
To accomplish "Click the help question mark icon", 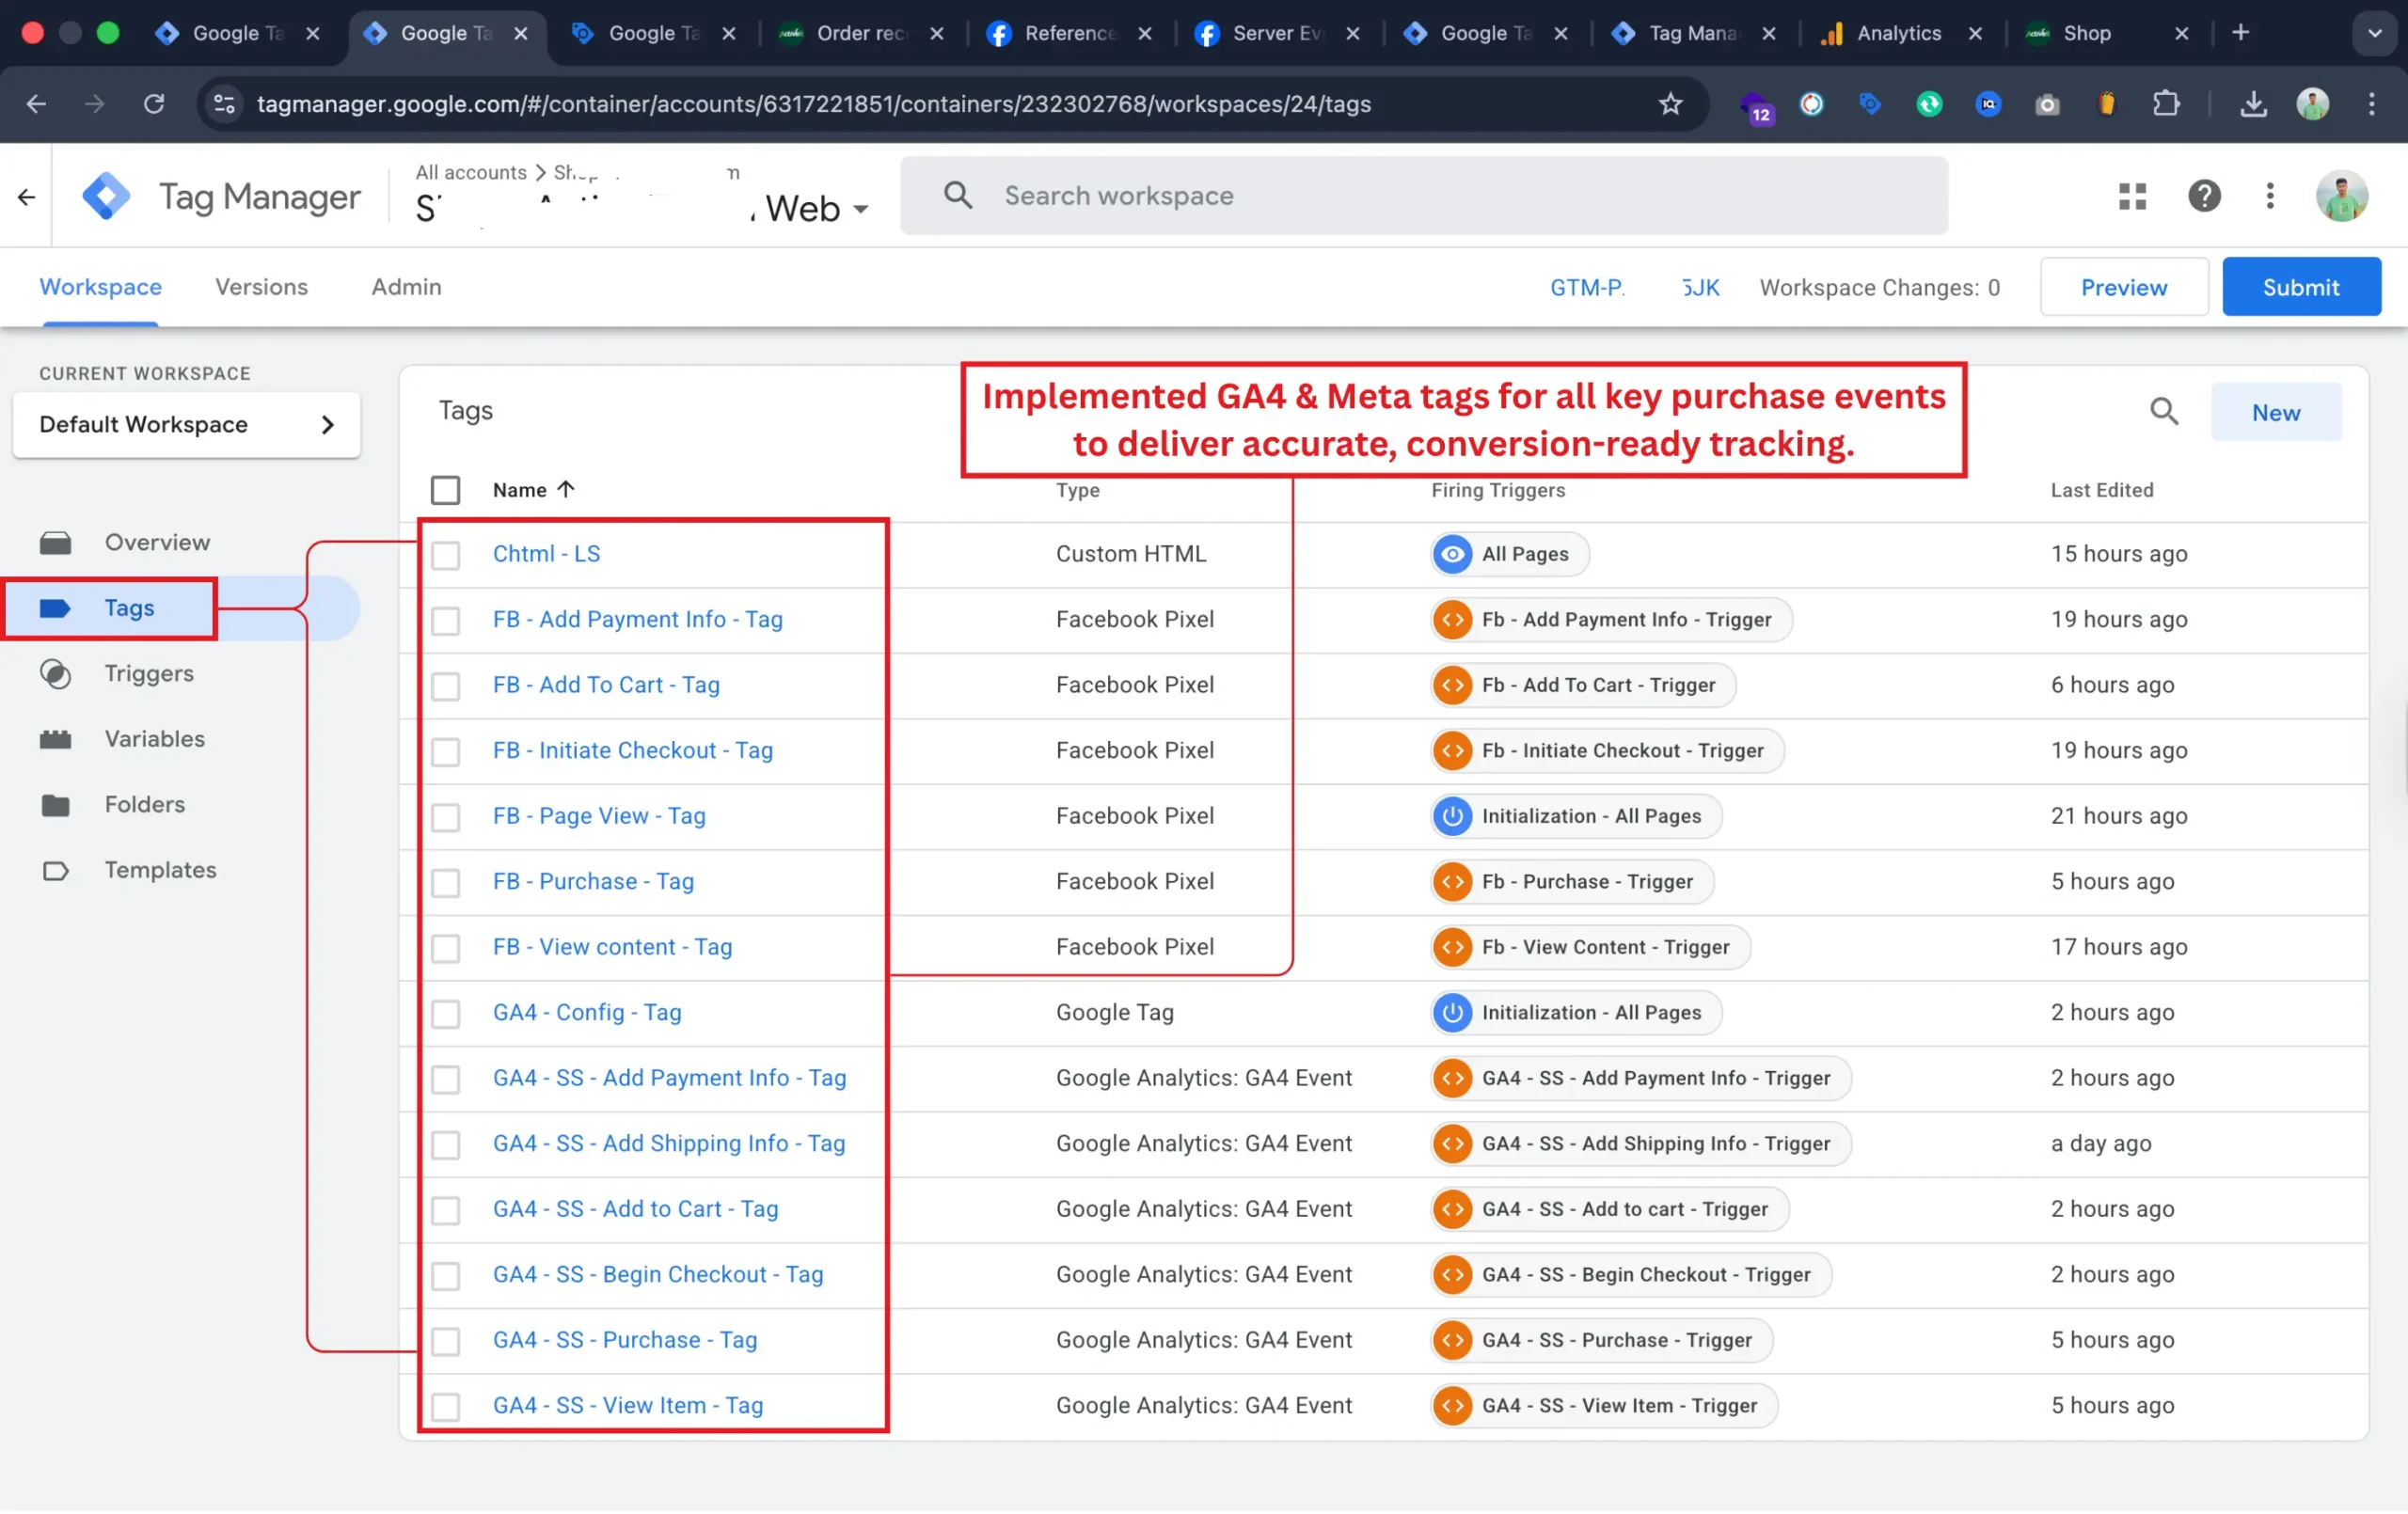I will (2204, 196).
